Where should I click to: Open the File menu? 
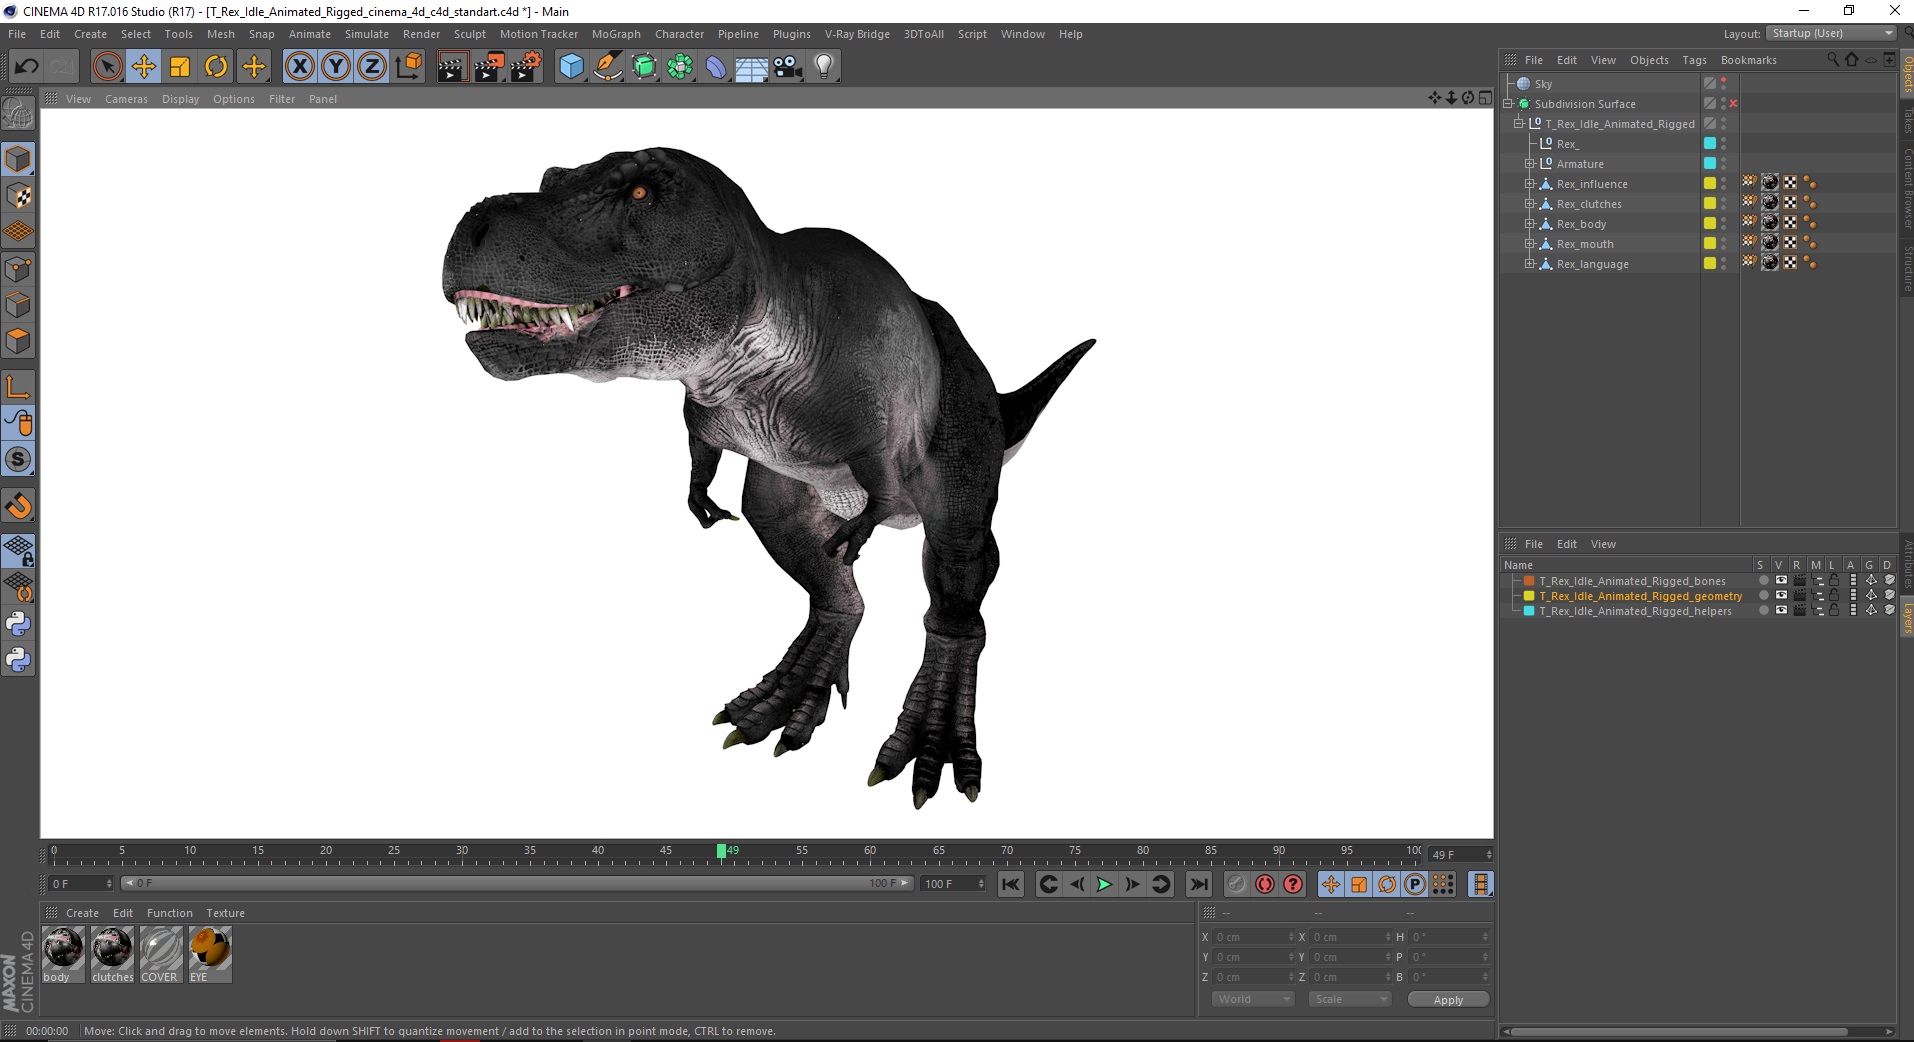[17, 34]
